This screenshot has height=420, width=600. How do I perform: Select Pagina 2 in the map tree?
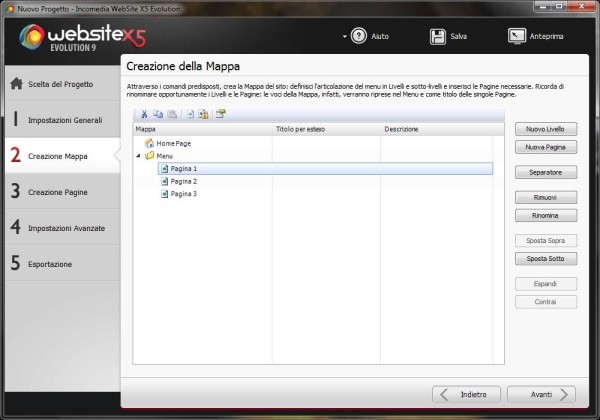pos(183,181)
